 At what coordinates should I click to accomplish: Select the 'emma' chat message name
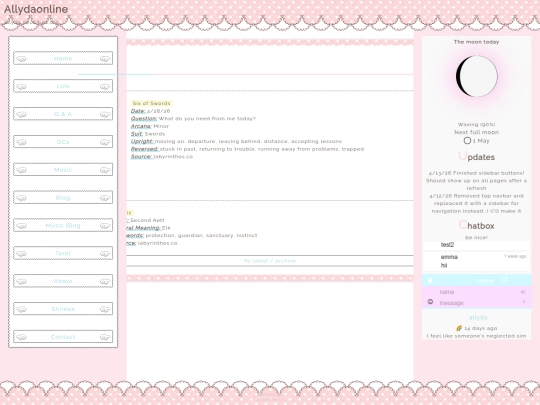[449, 257]
